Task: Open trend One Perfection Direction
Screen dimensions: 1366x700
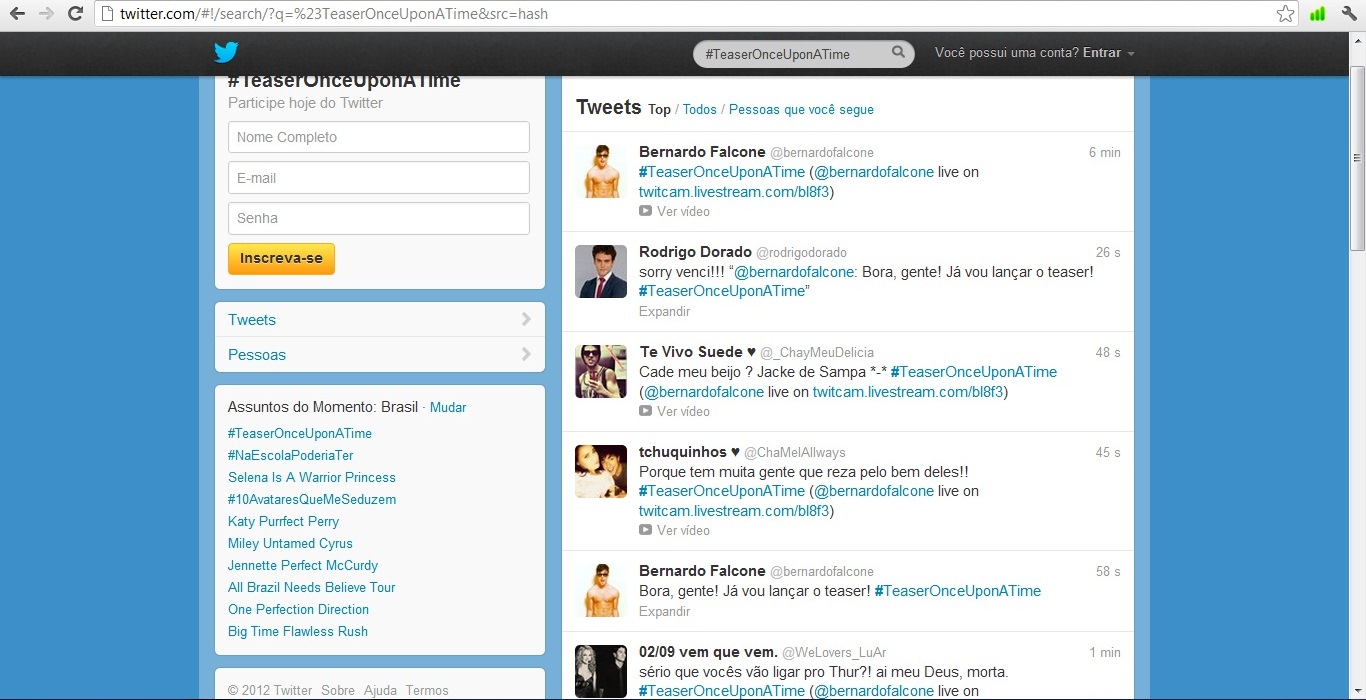Action: [298, 609]
